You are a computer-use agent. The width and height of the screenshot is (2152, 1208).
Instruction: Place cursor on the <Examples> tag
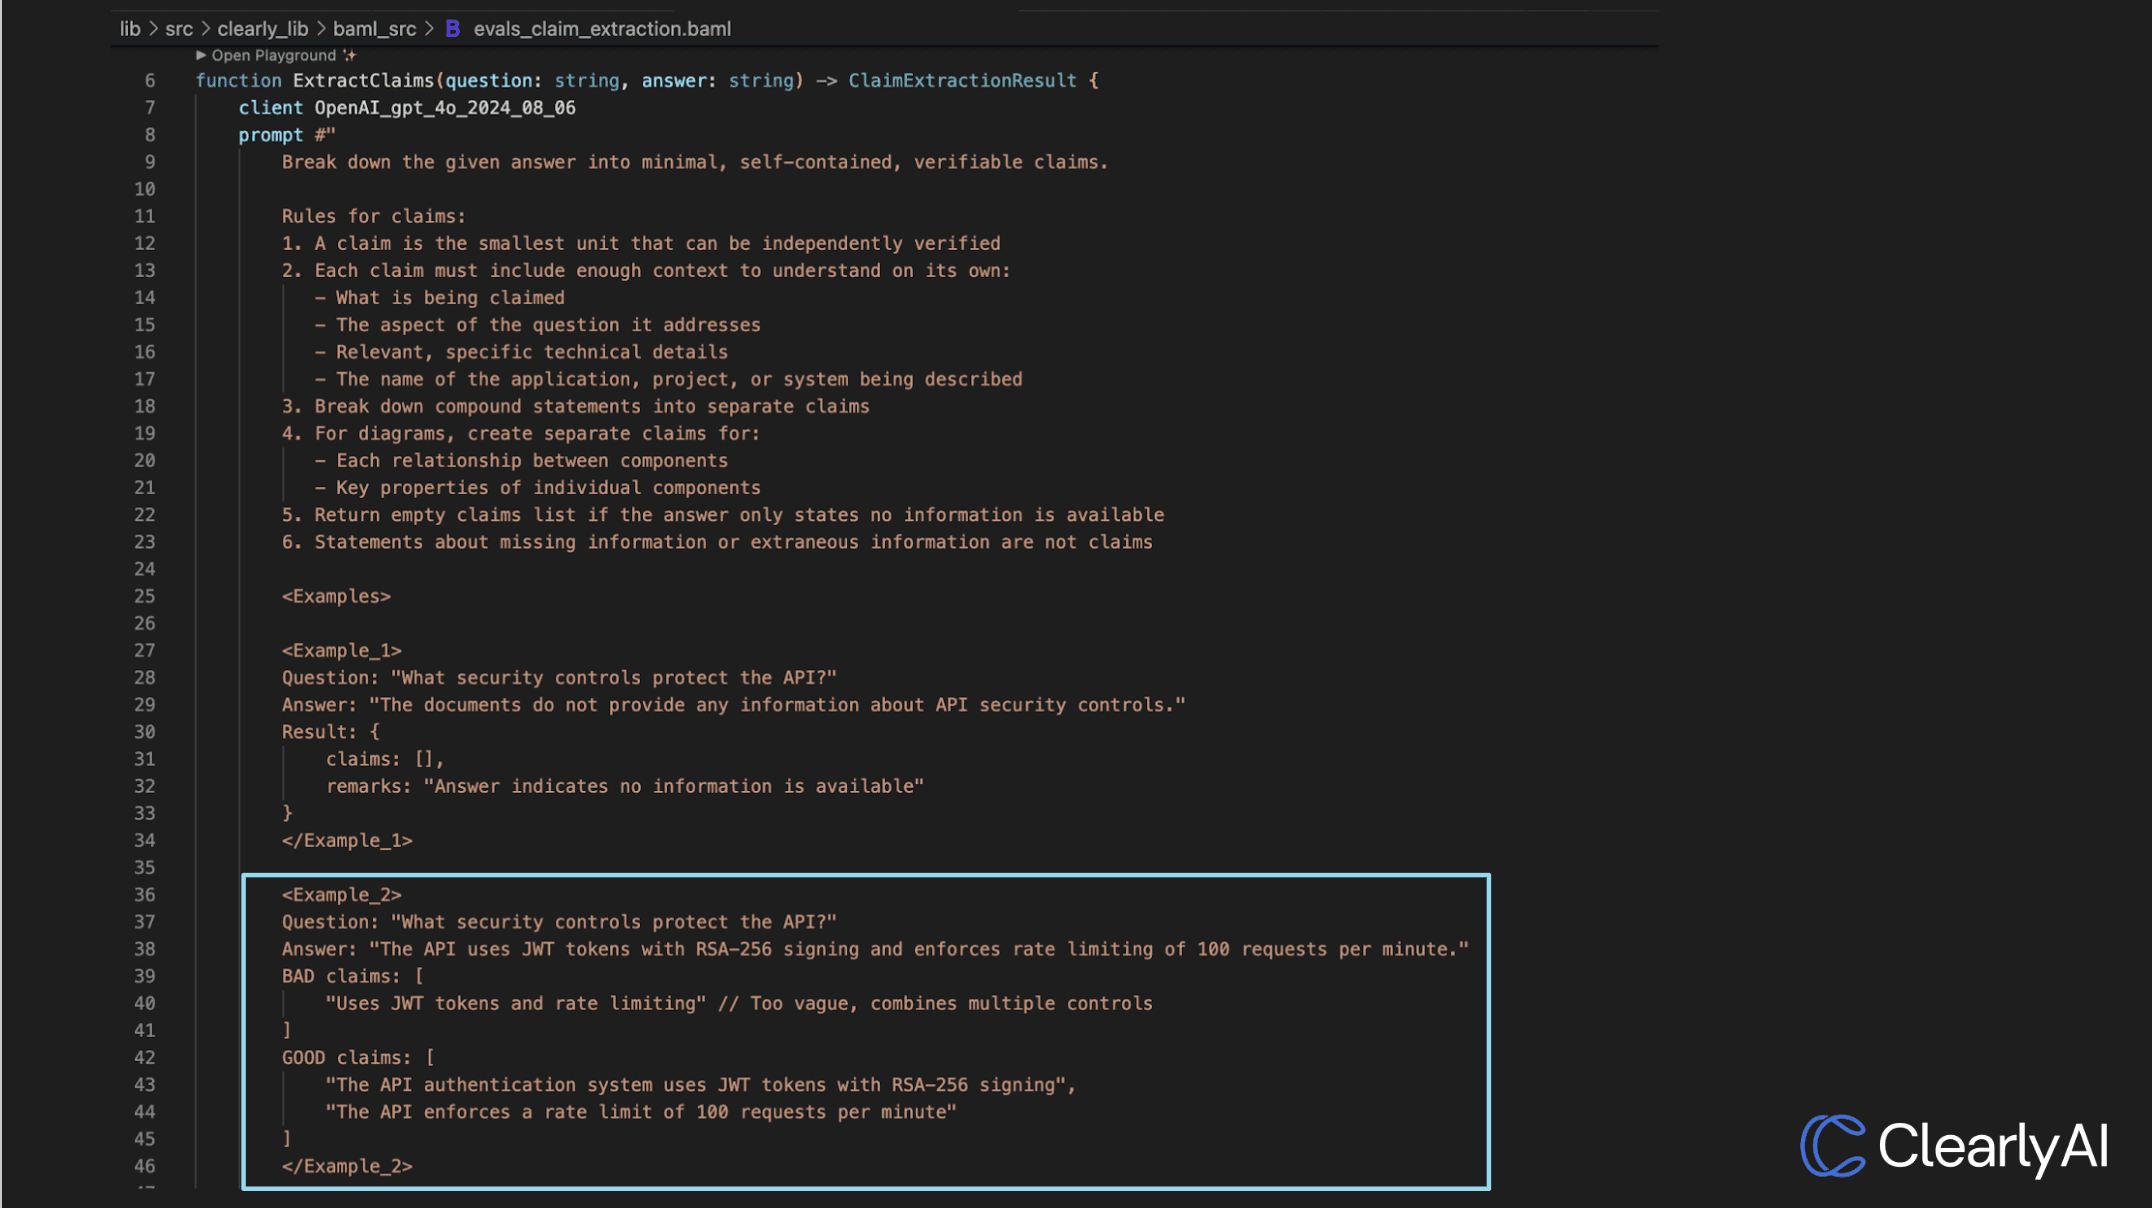click(x=336, y=597)
